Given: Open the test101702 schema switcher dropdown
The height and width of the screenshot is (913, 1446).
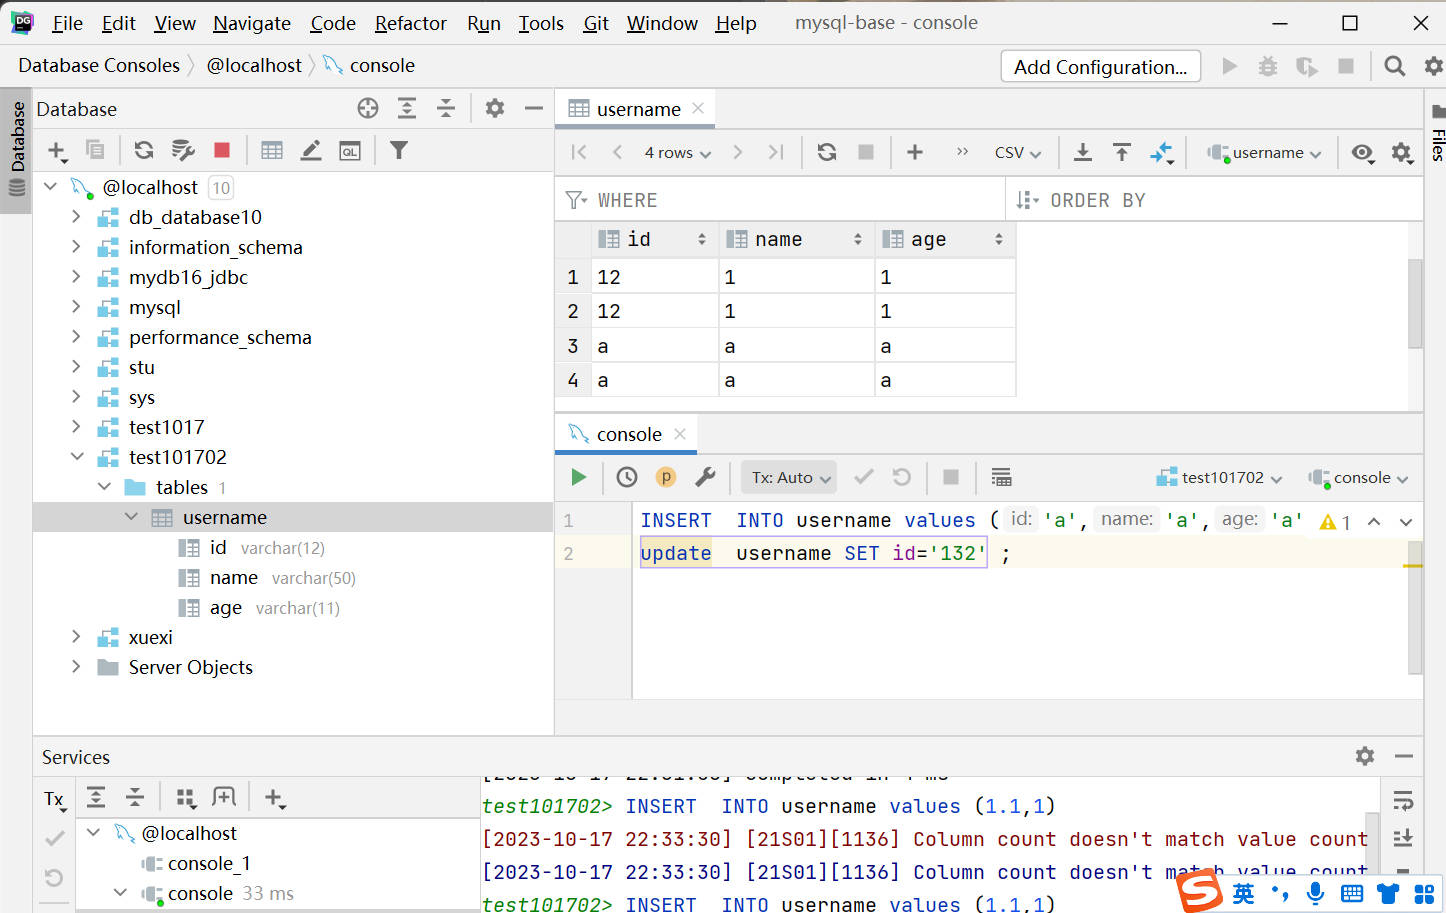Looking at the screenshot, I should pos(1219,478).
